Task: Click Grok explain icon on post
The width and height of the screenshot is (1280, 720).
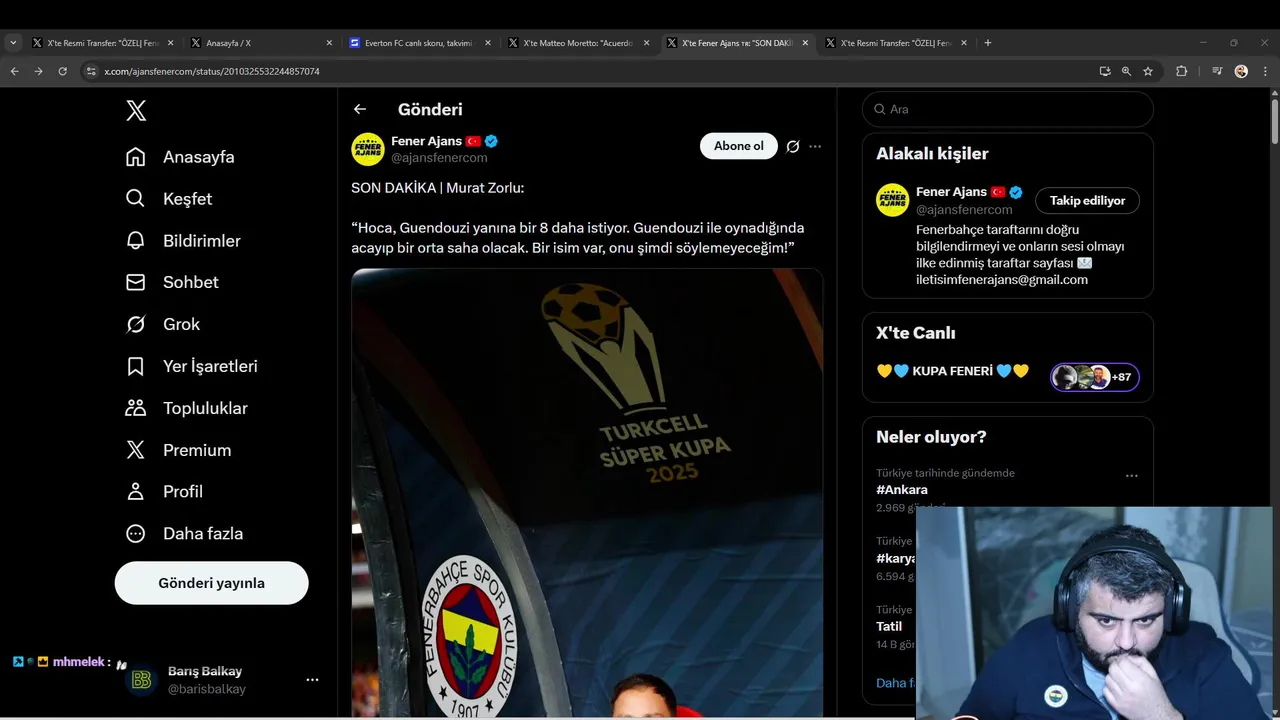Action: click(793, 146)
